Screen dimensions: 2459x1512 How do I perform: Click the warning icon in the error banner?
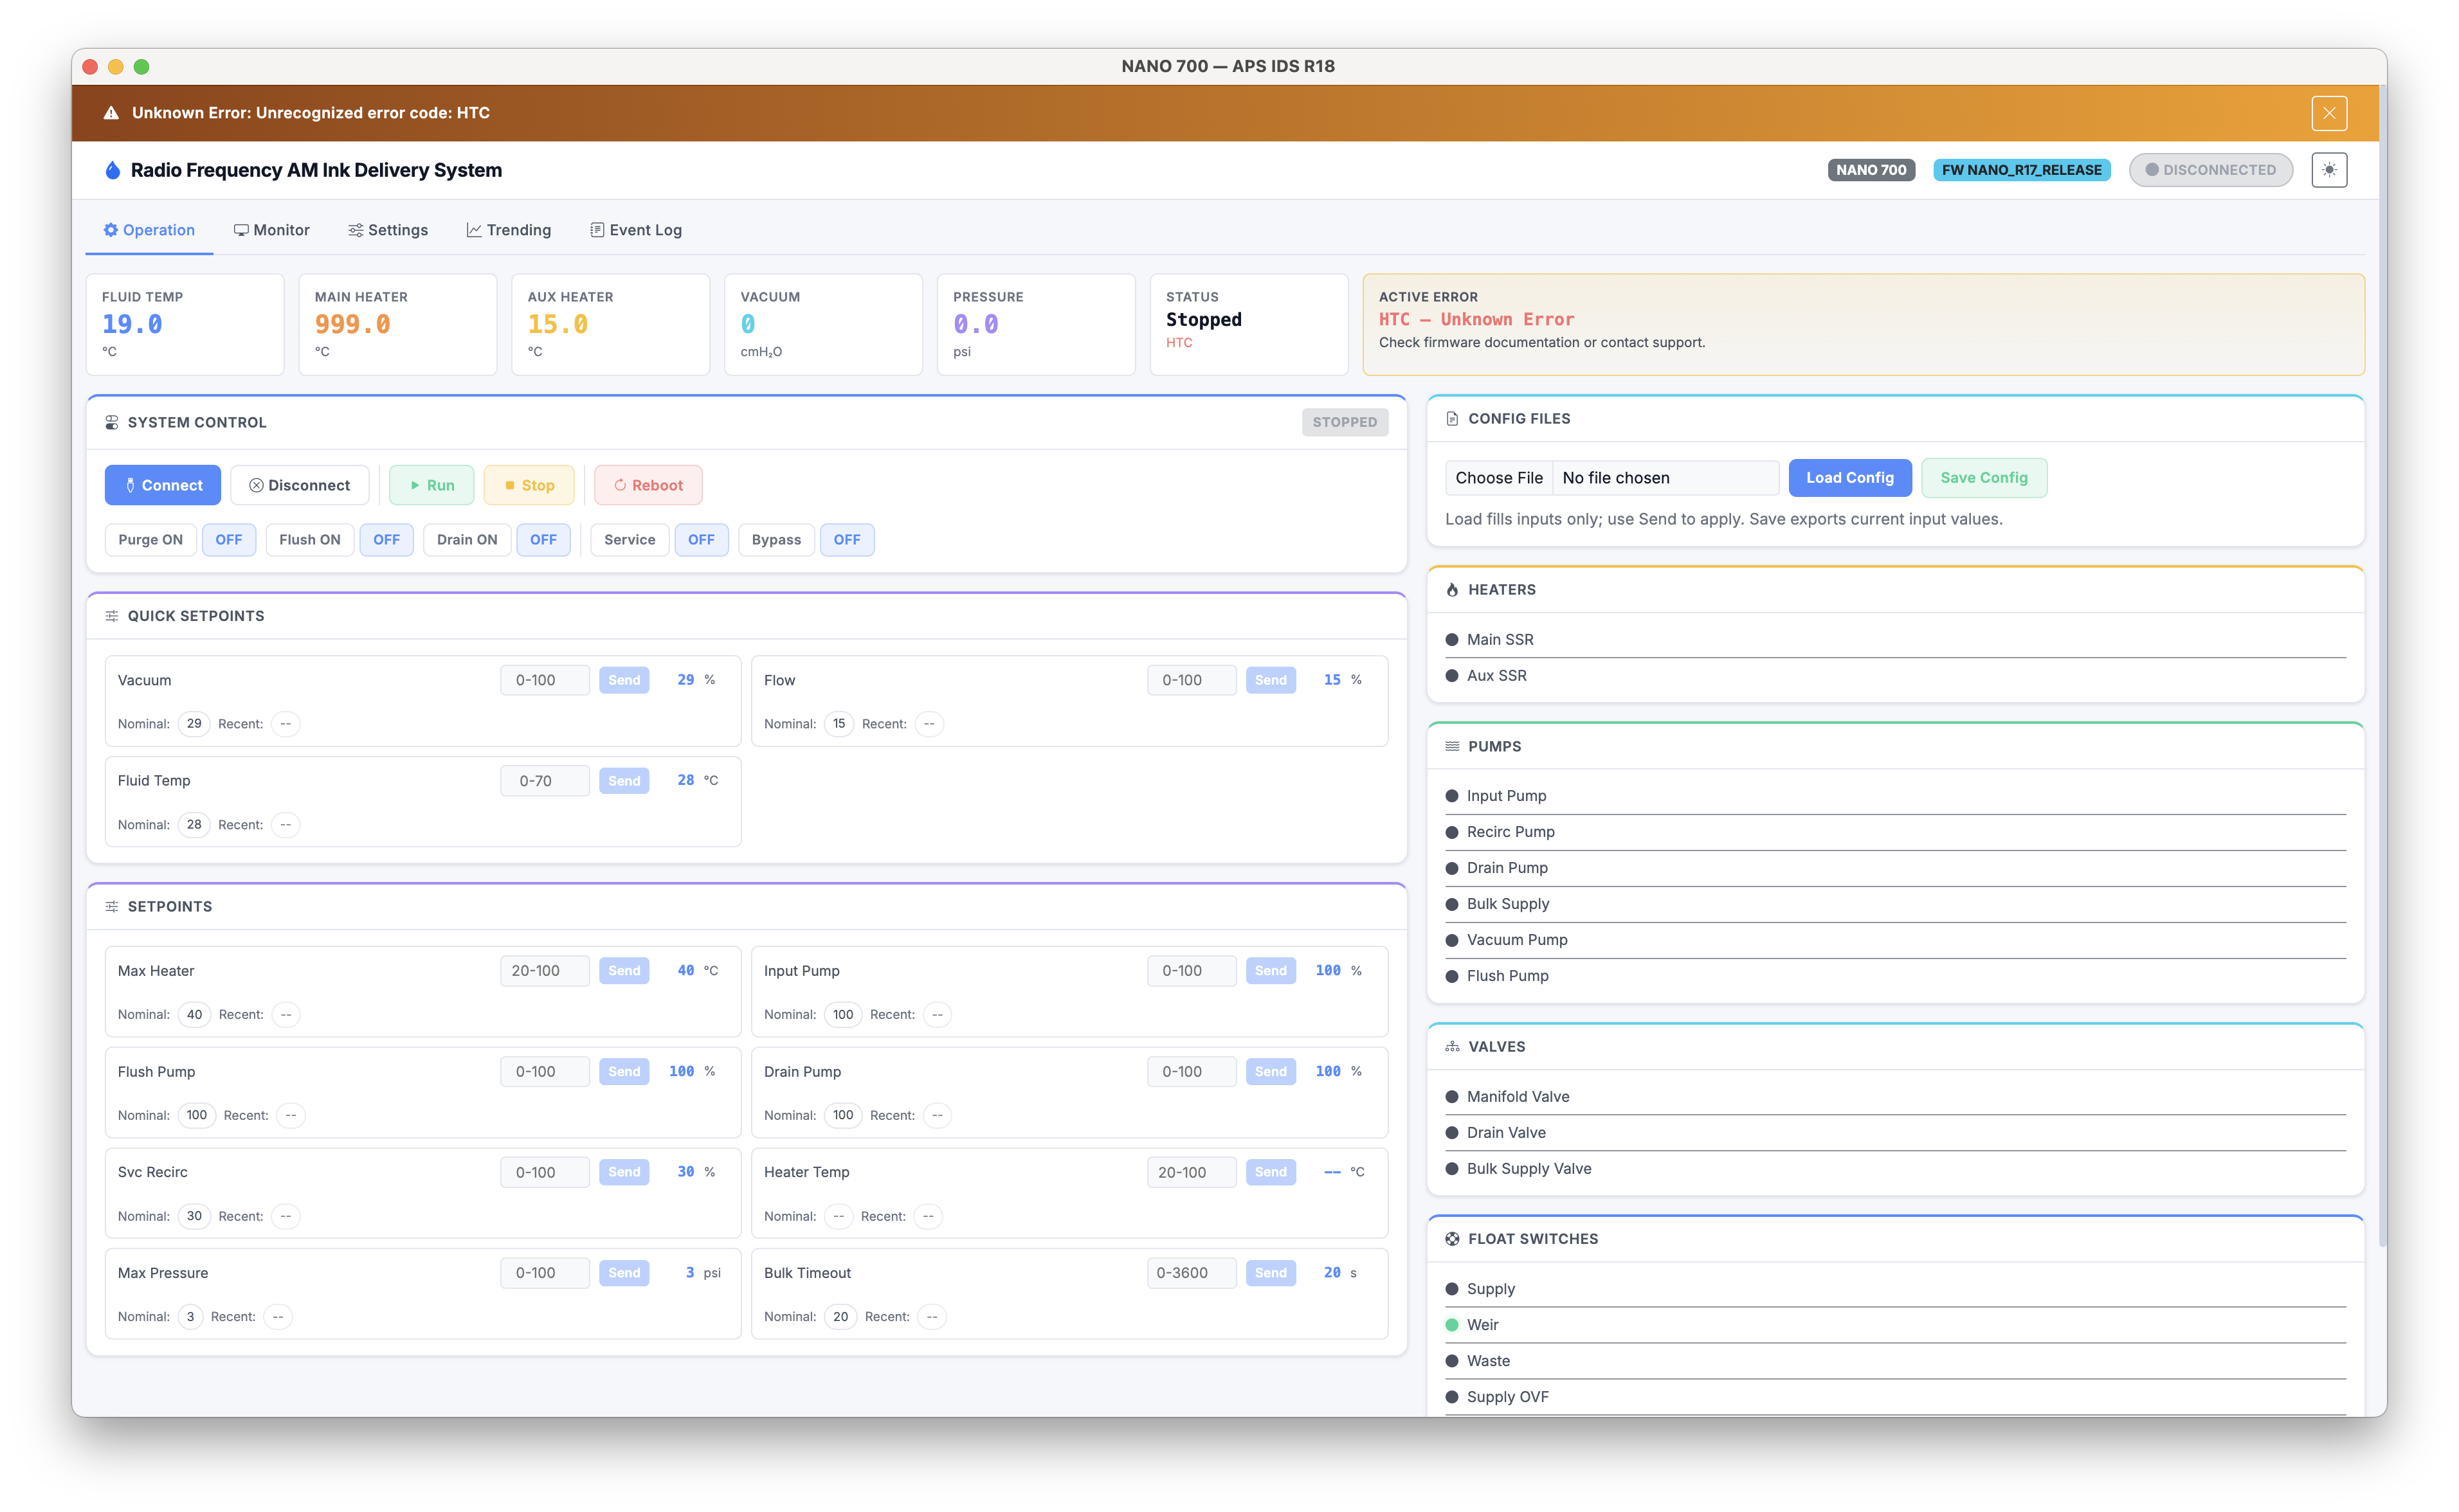tap(113, 112)
